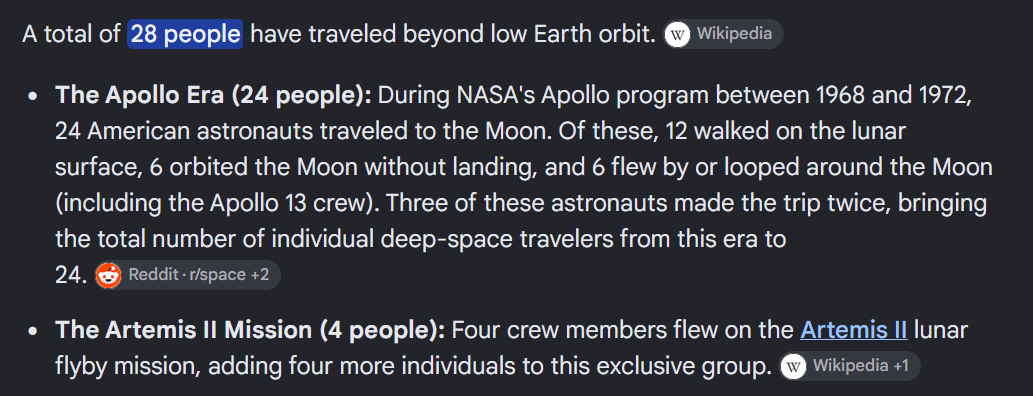Screen dimensions: 1033x396
Task: Click the "Wikipedia" label in the top source chip
Action: (x=734, y=34)
